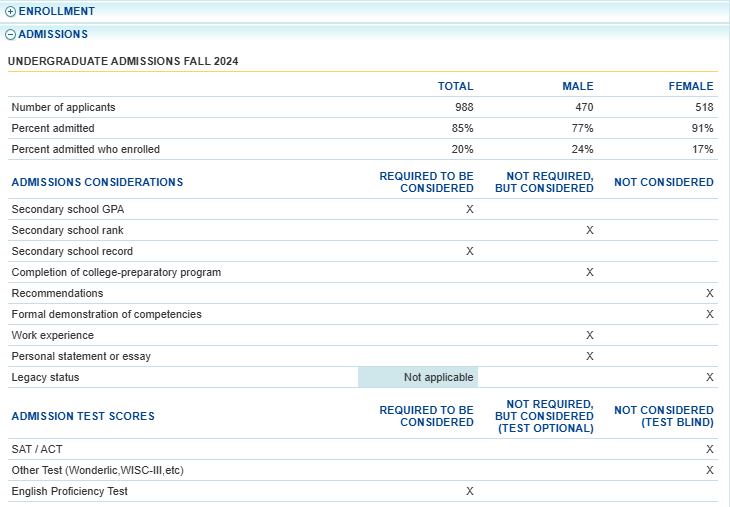Click the X mark for English Proficiency Test
730x507 pixels.
pos(470,491)
